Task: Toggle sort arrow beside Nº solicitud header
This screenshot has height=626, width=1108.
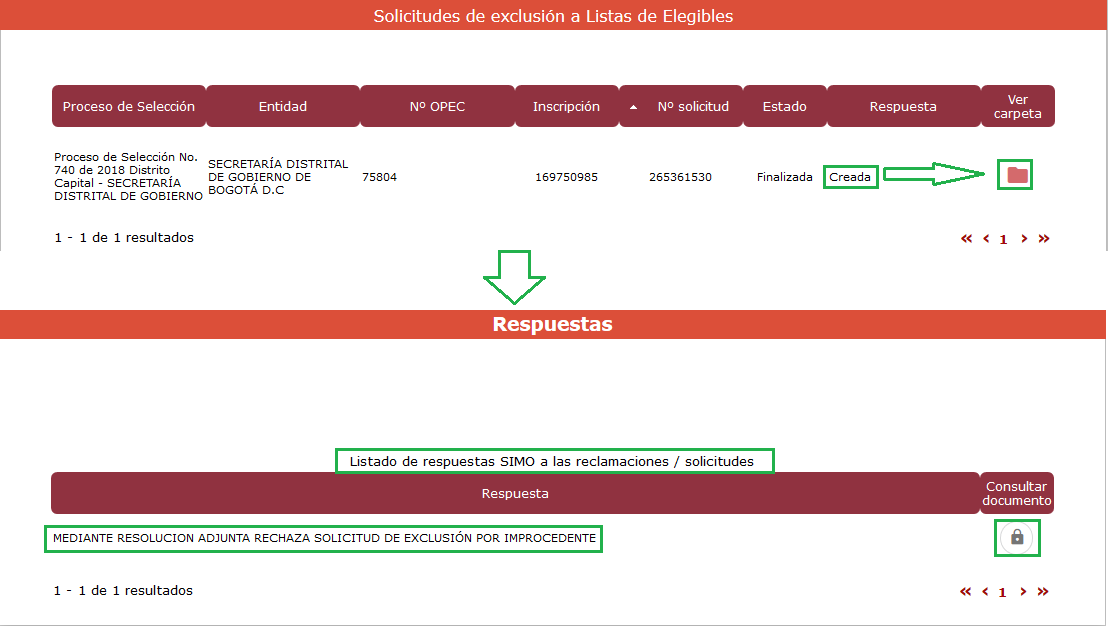Action: coord(633,107)
